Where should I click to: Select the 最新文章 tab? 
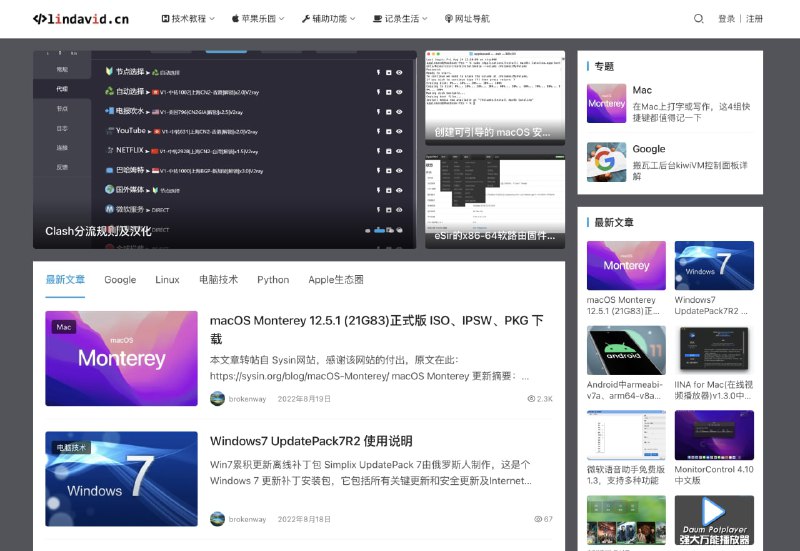pos(65,280)
